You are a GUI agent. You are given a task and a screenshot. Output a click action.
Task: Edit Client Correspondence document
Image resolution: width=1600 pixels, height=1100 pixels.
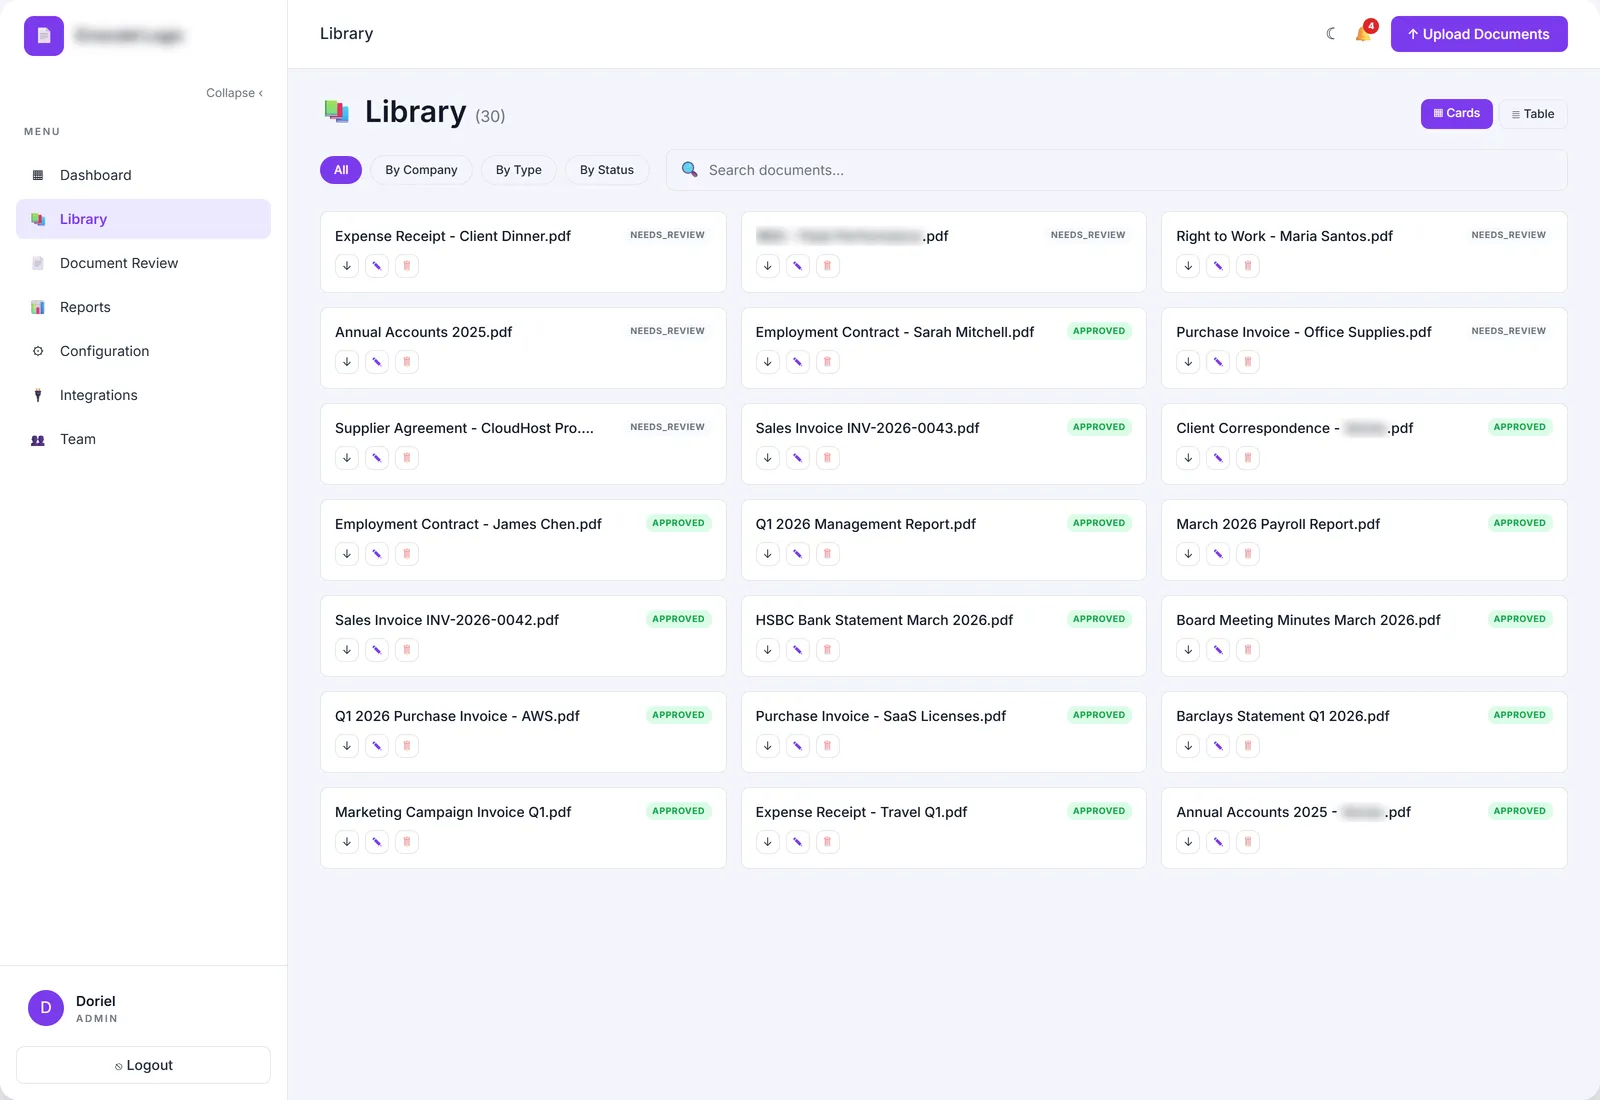(x=1218, y=458)
